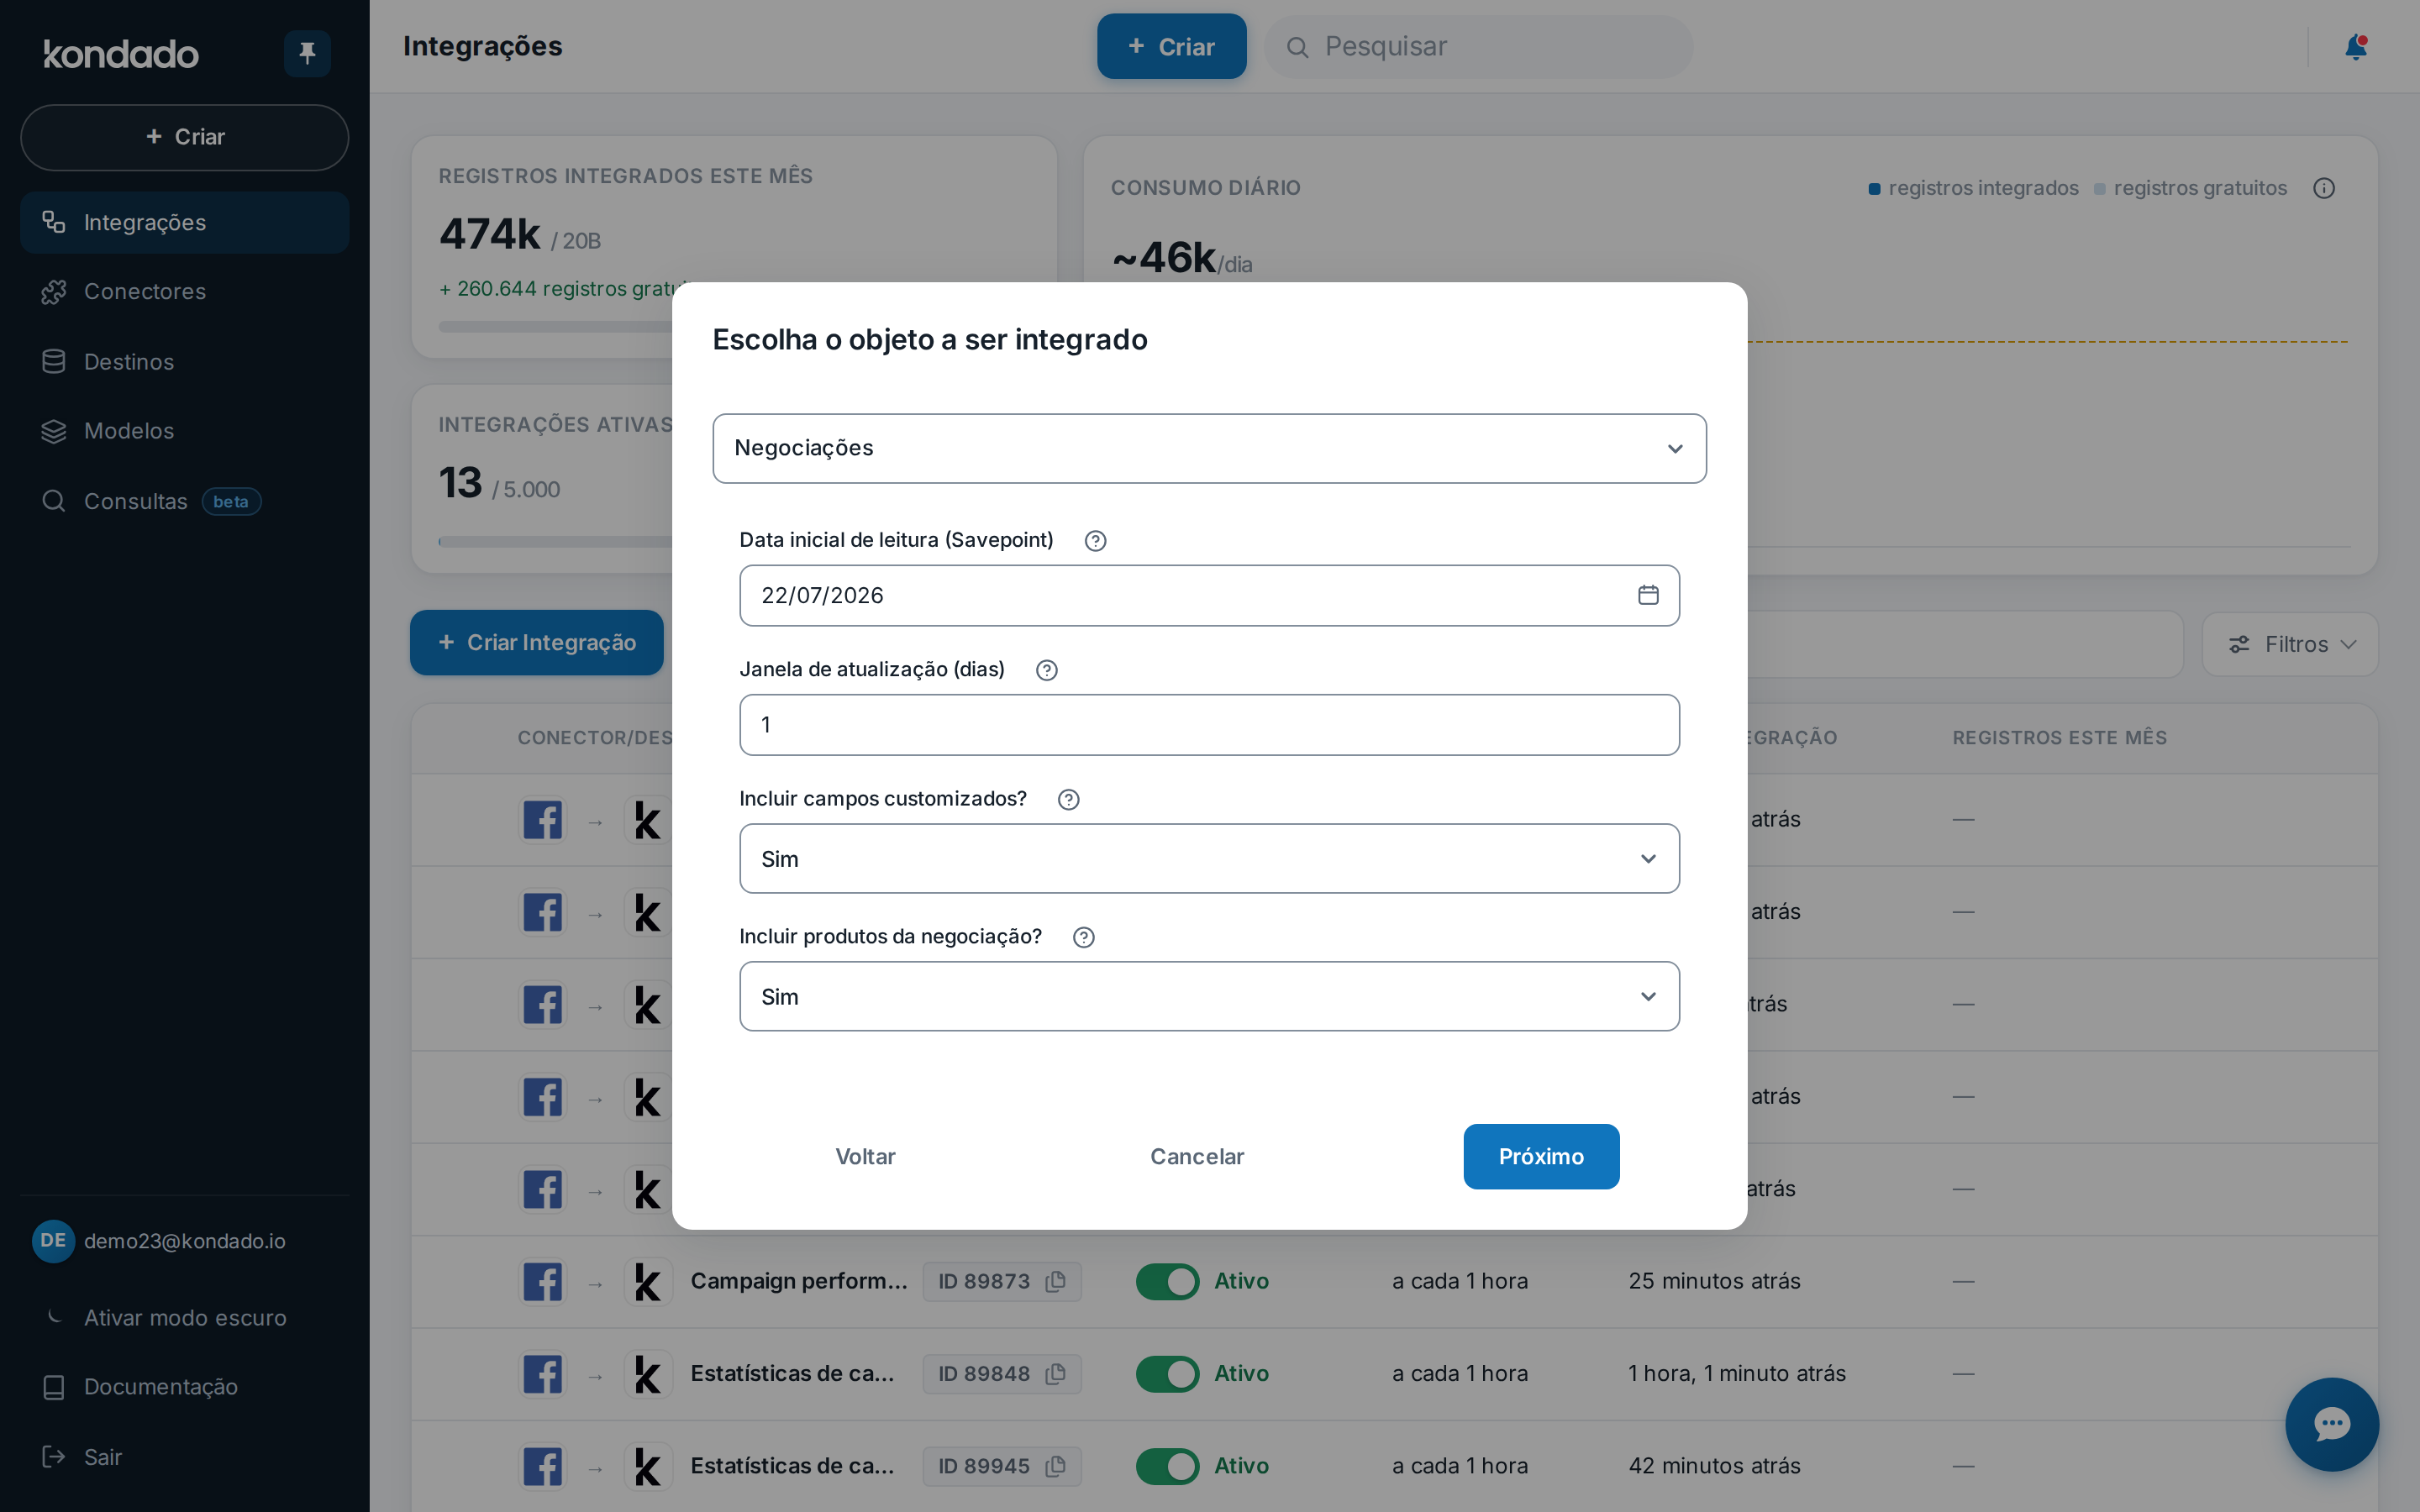Open Incluir campos customizados dropdown
The image size is (2420, 1512).
[1209, 859]
